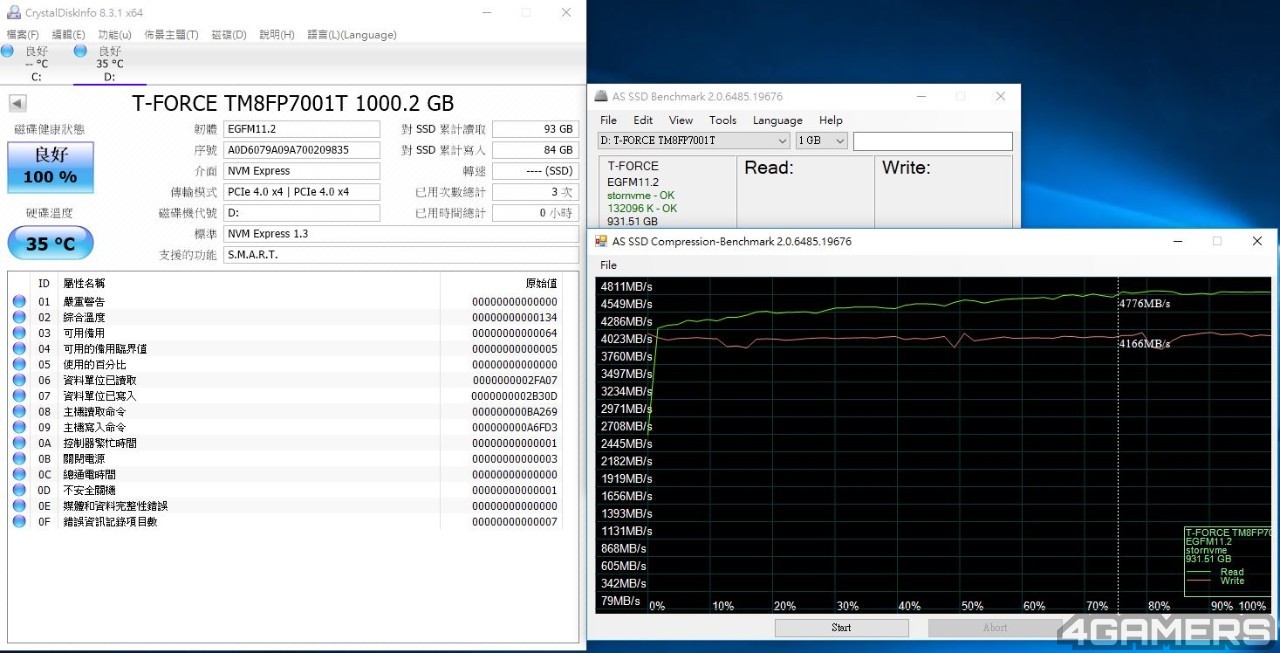1280x653 pixels.
Task: Maximize the CrystalDiskInfo window
Action: [526, 12]
